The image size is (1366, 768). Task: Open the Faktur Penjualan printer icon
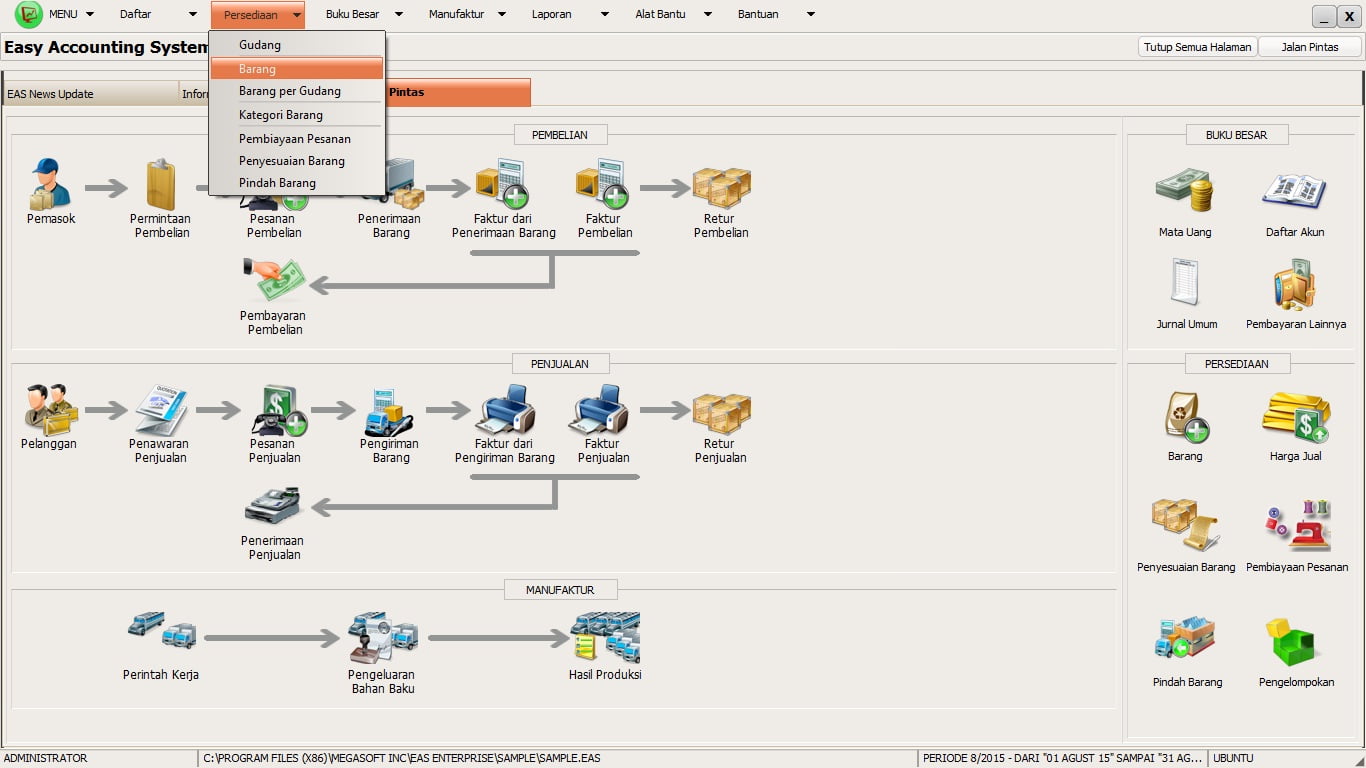coord(603,410)
